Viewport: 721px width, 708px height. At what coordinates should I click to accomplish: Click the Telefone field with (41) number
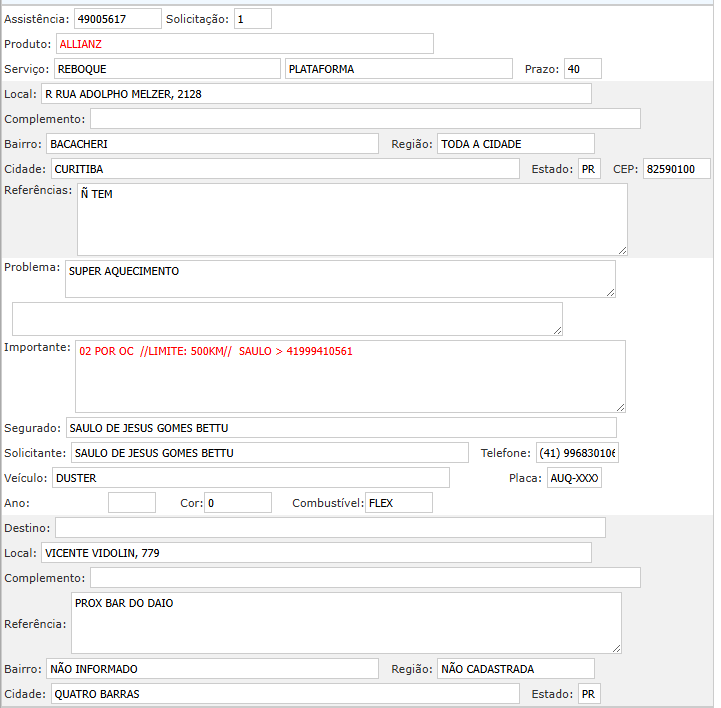coord(577,453)
